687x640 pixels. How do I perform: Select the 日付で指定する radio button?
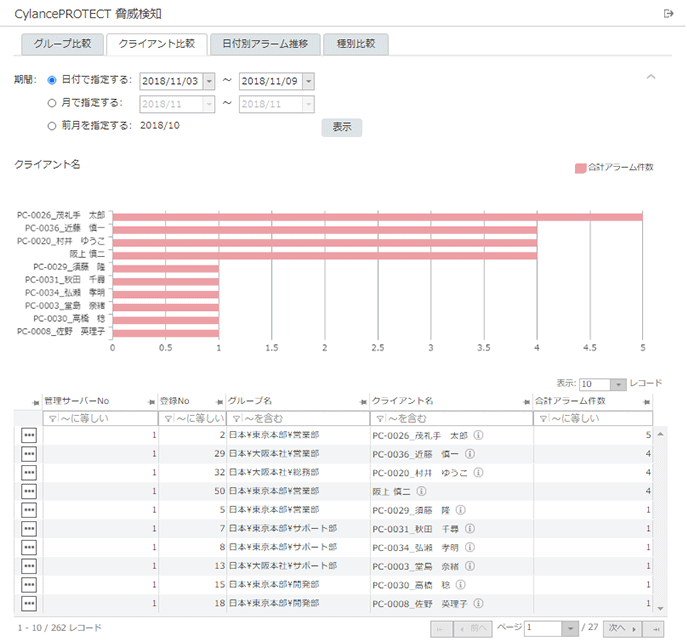(x=52, y=80)
